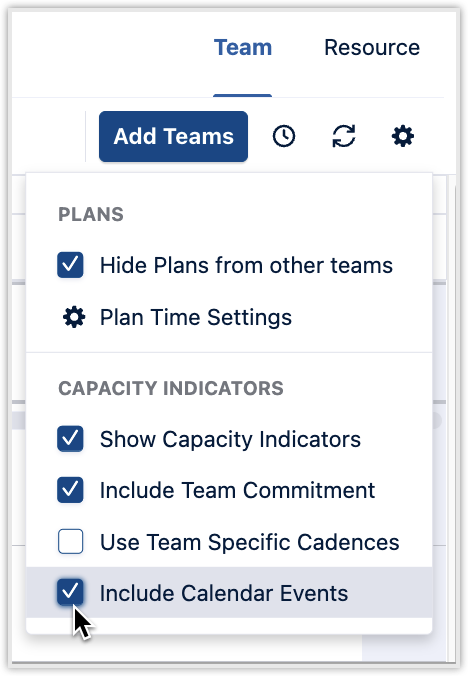Open the clock history icon in toolbar

pyautogui.click(x=284, y=137)
